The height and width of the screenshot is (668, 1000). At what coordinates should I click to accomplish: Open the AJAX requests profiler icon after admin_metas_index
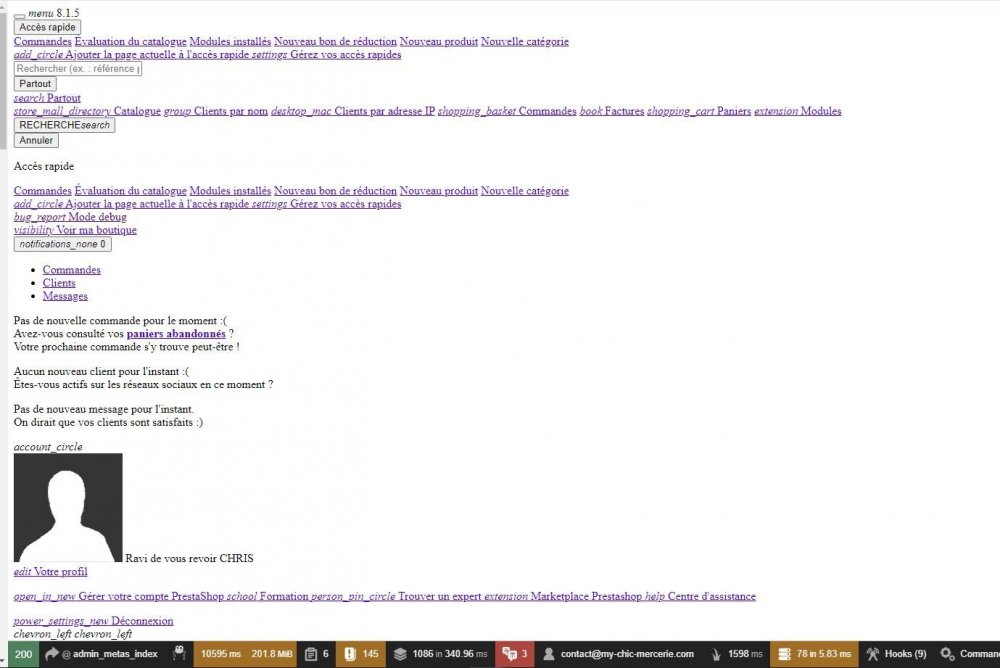pyautogui.click(x=179, y=654)
